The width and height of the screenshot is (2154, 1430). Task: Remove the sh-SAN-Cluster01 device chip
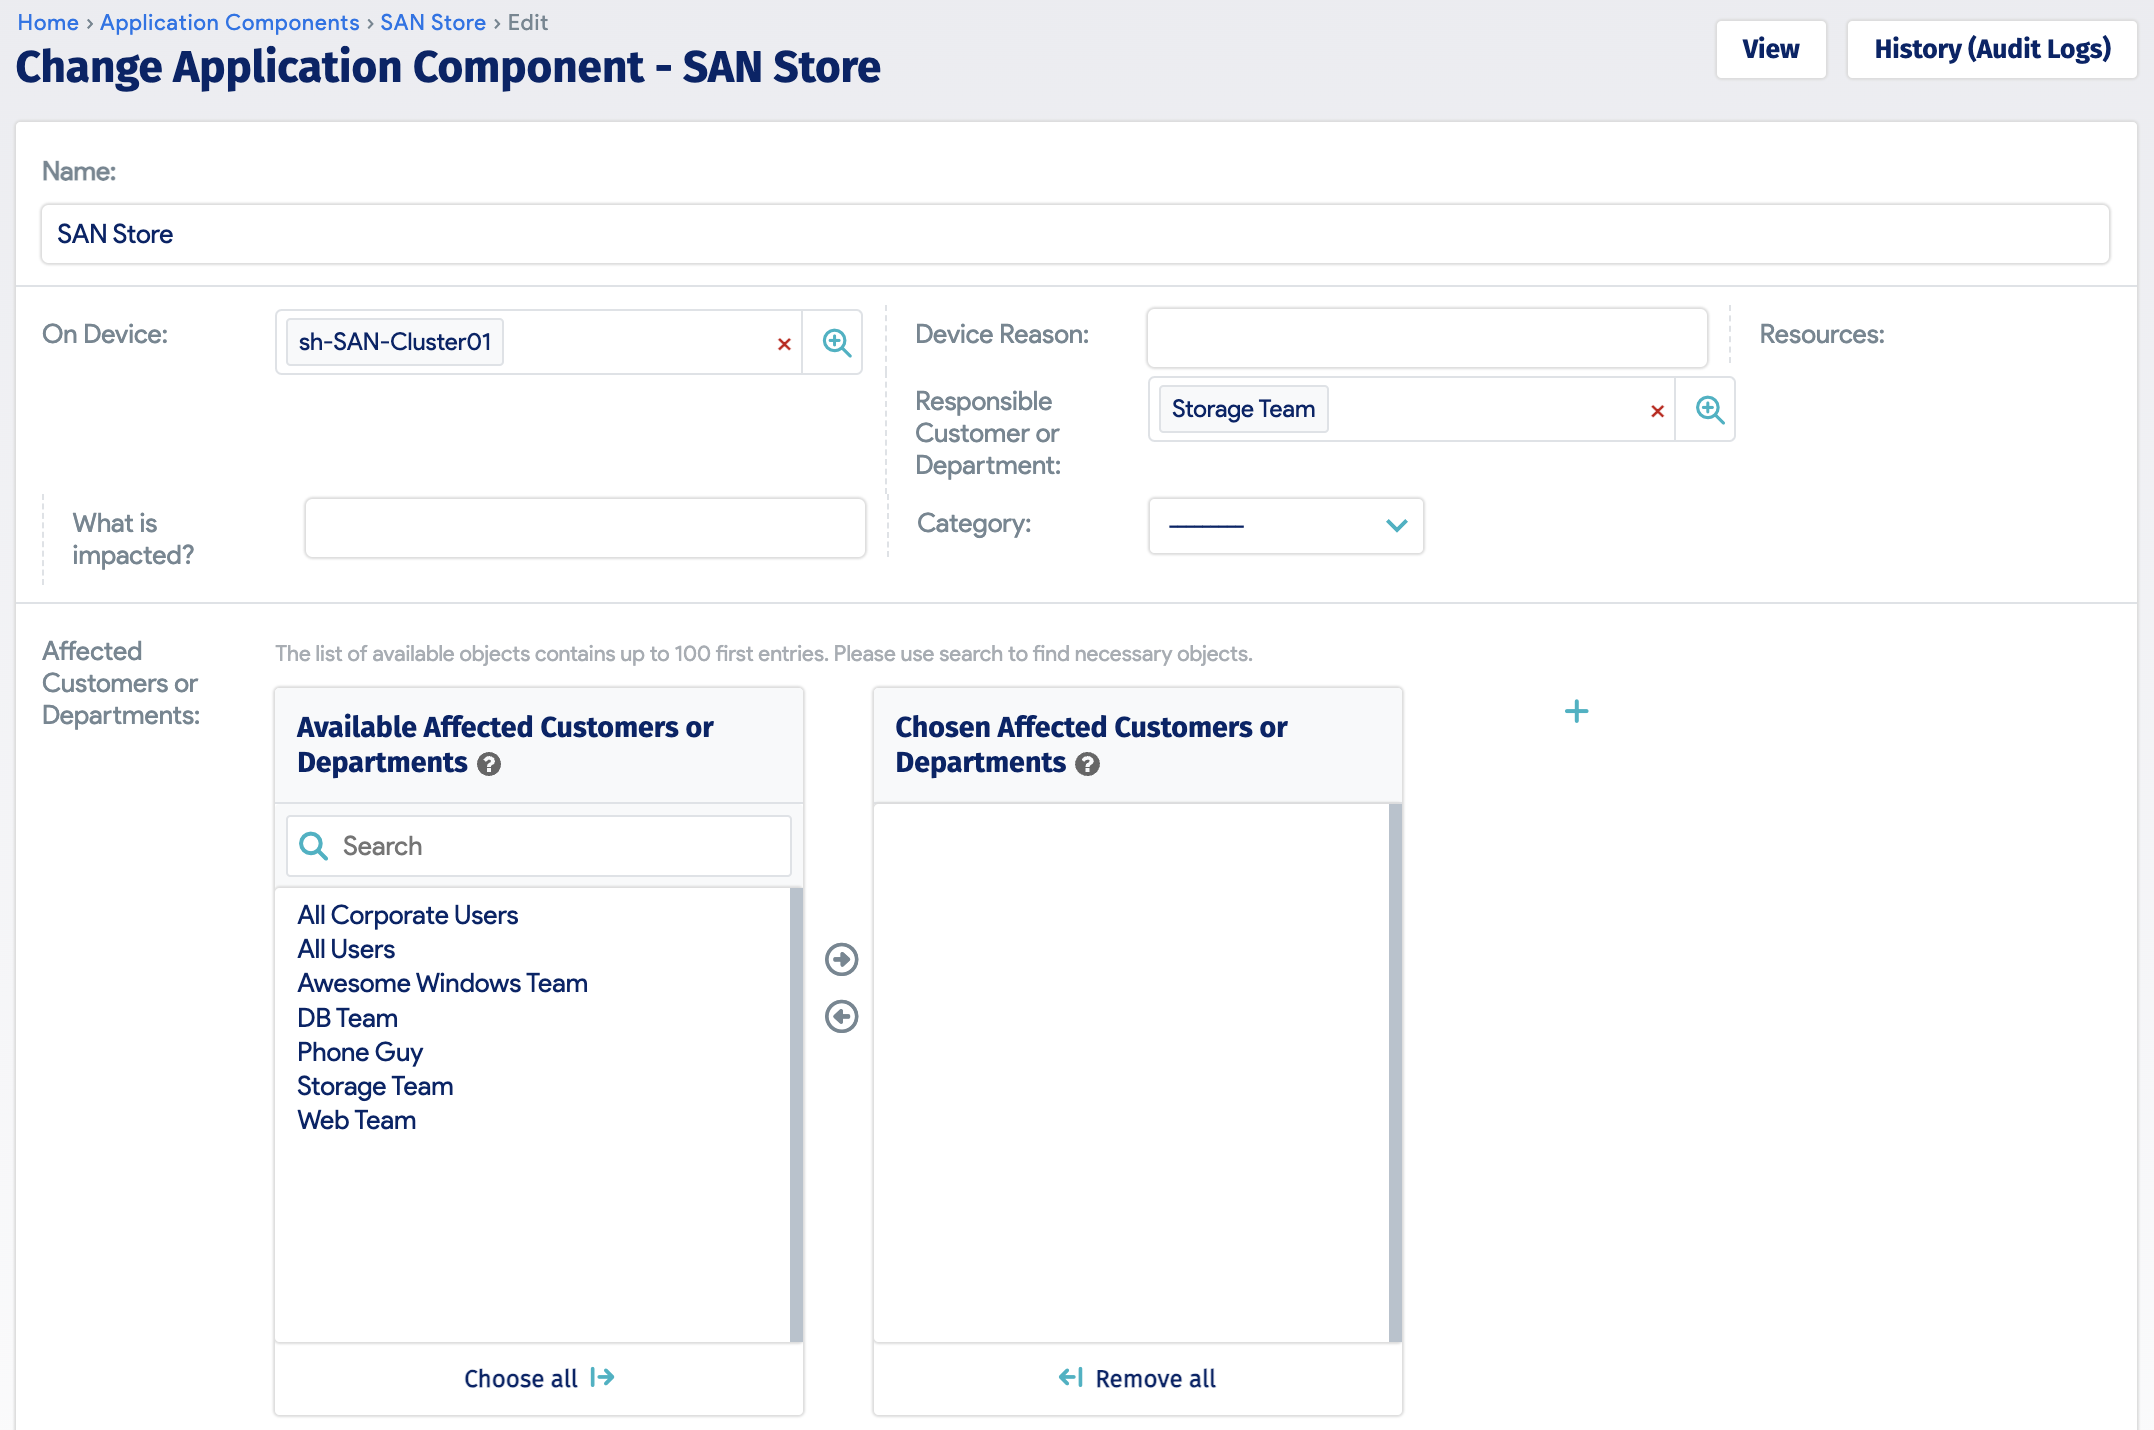click(x=785, y=342)
